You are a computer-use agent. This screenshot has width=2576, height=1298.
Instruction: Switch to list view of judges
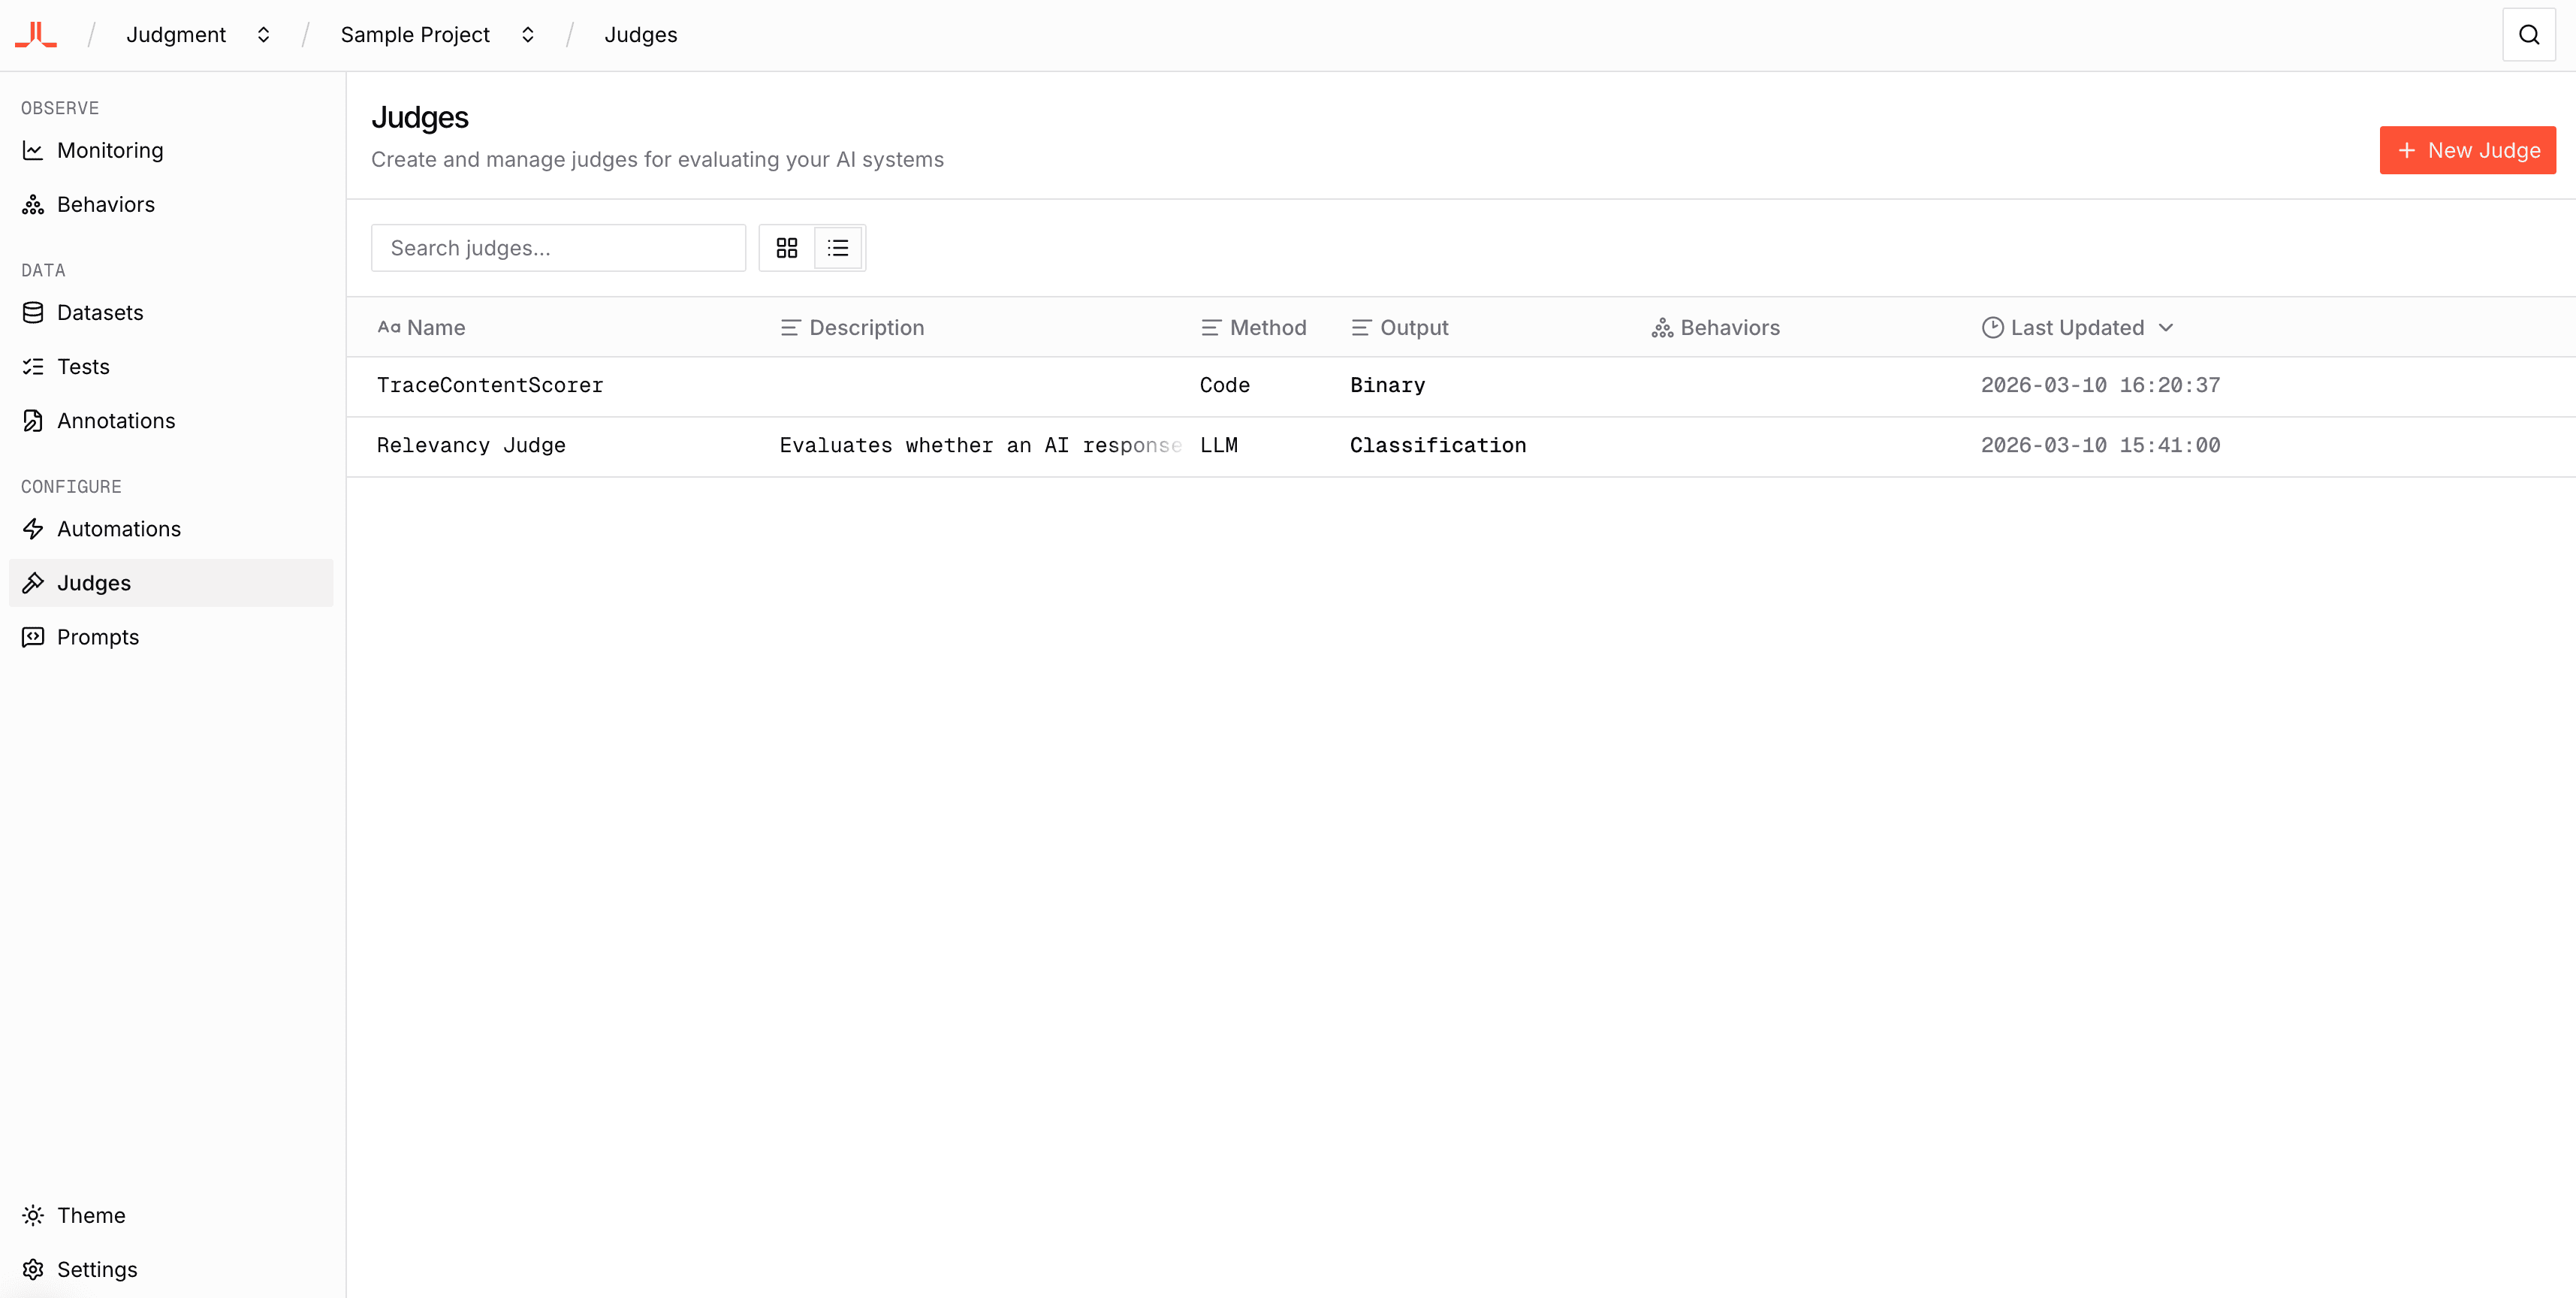pos(838,247)
